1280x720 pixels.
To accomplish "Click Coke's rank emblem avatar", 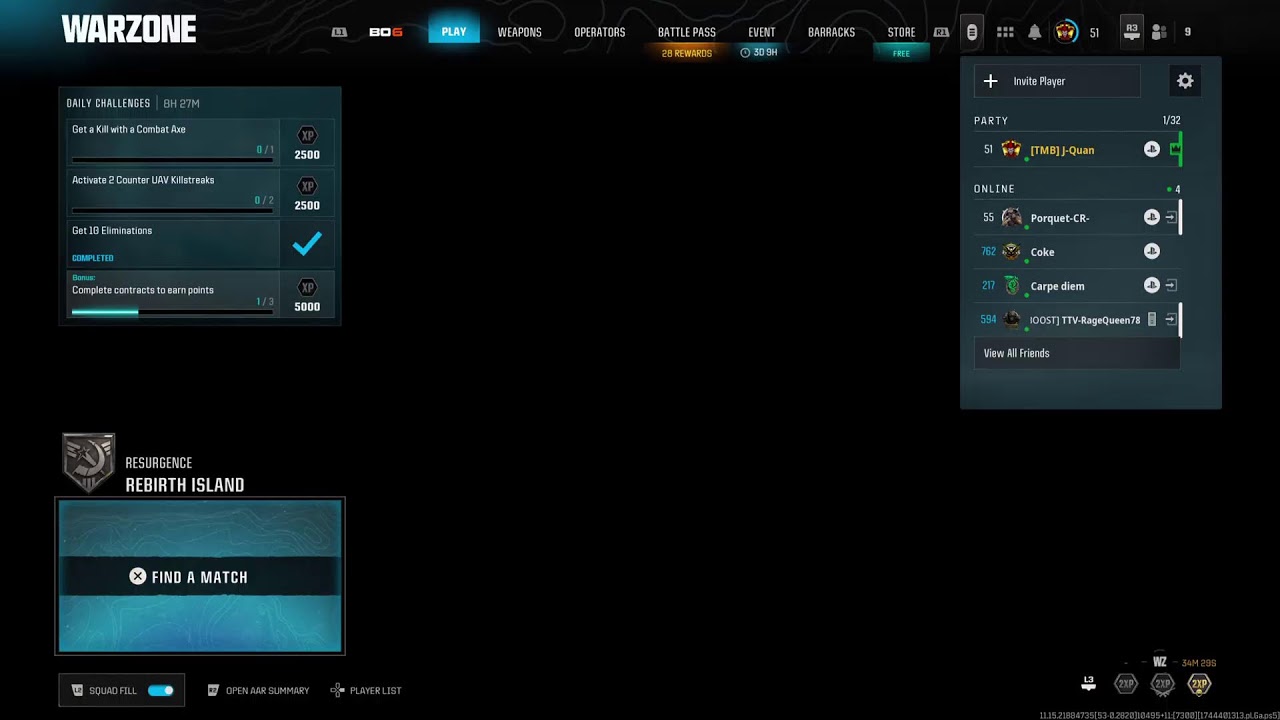I will pos(1011,252).
